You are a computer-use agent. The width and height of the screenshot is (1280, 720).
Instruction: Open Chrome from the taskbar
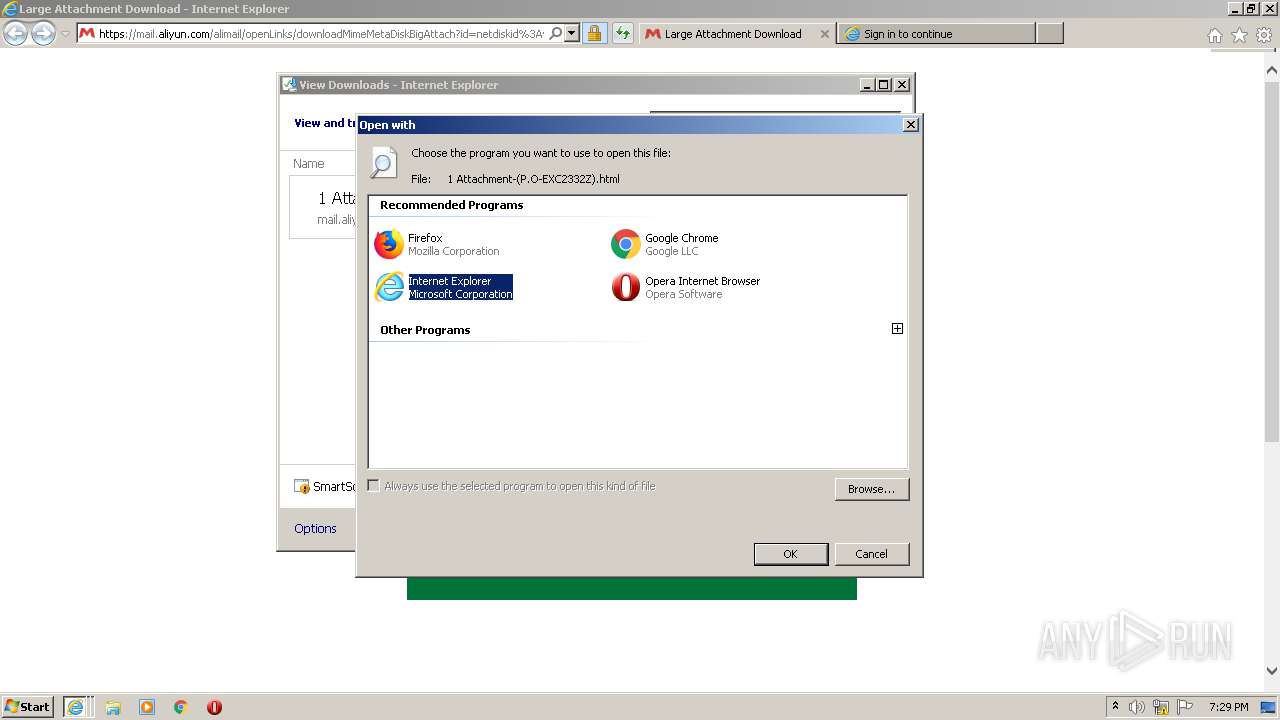[181, 707]
